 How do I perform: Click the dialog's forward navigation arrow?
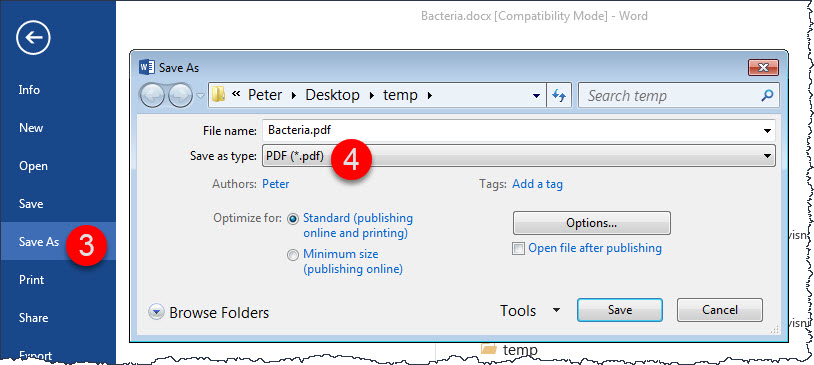(x=181, y=96)
